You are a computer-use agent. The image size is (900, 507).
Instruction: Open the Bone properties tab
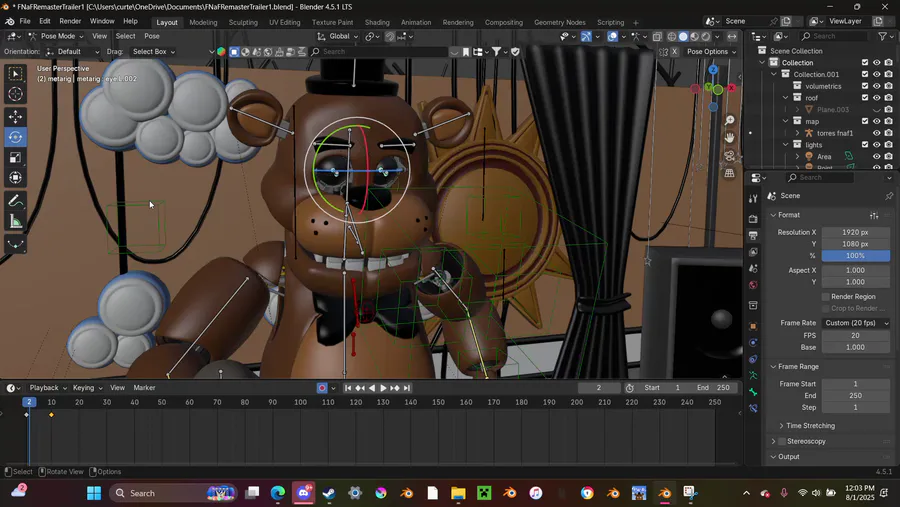753,392
